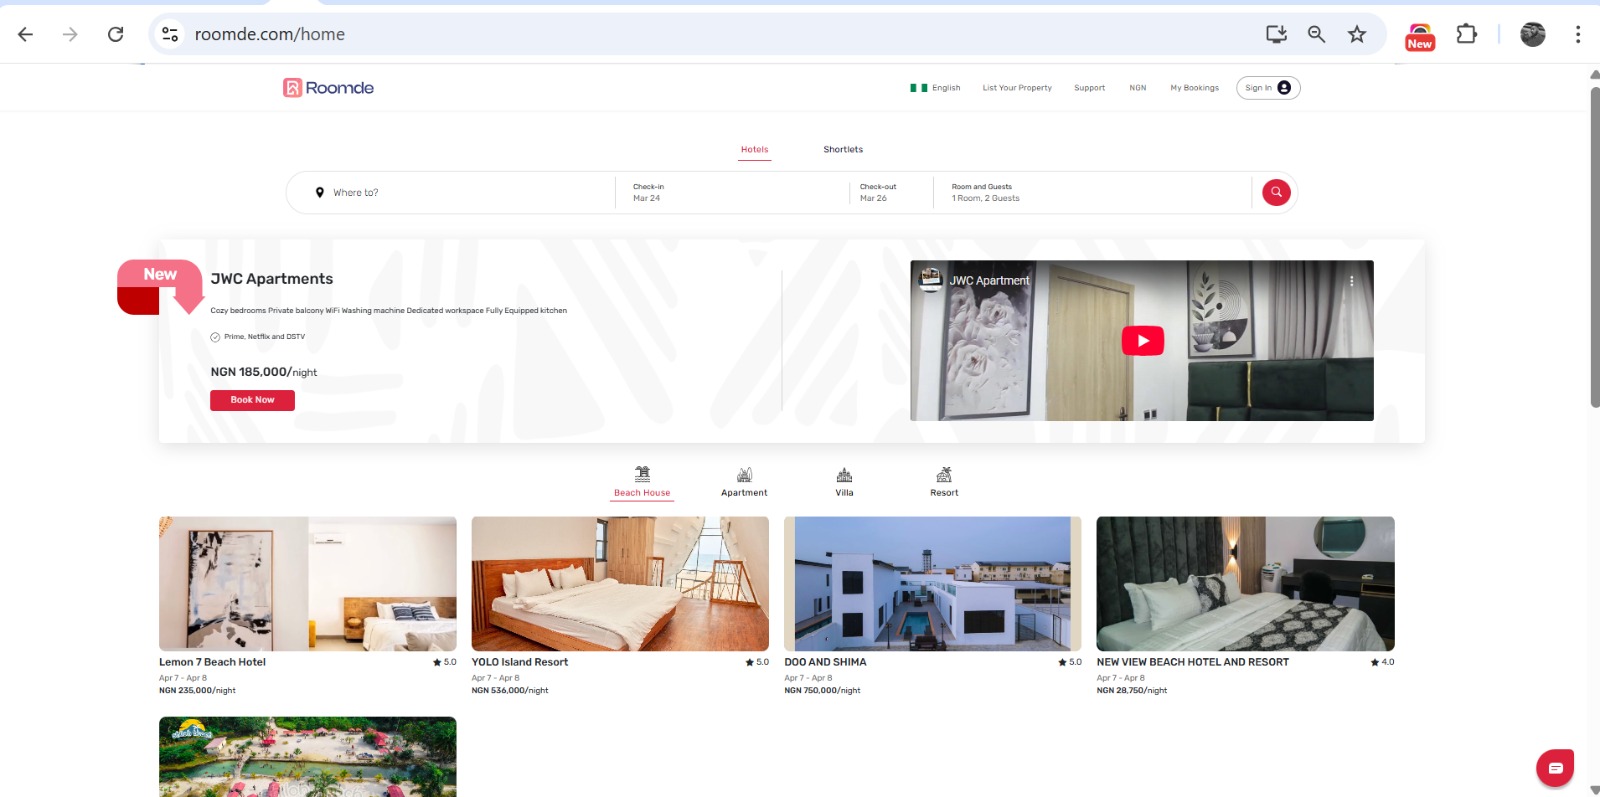Install the app from address bar icon

click(1276, 34)
